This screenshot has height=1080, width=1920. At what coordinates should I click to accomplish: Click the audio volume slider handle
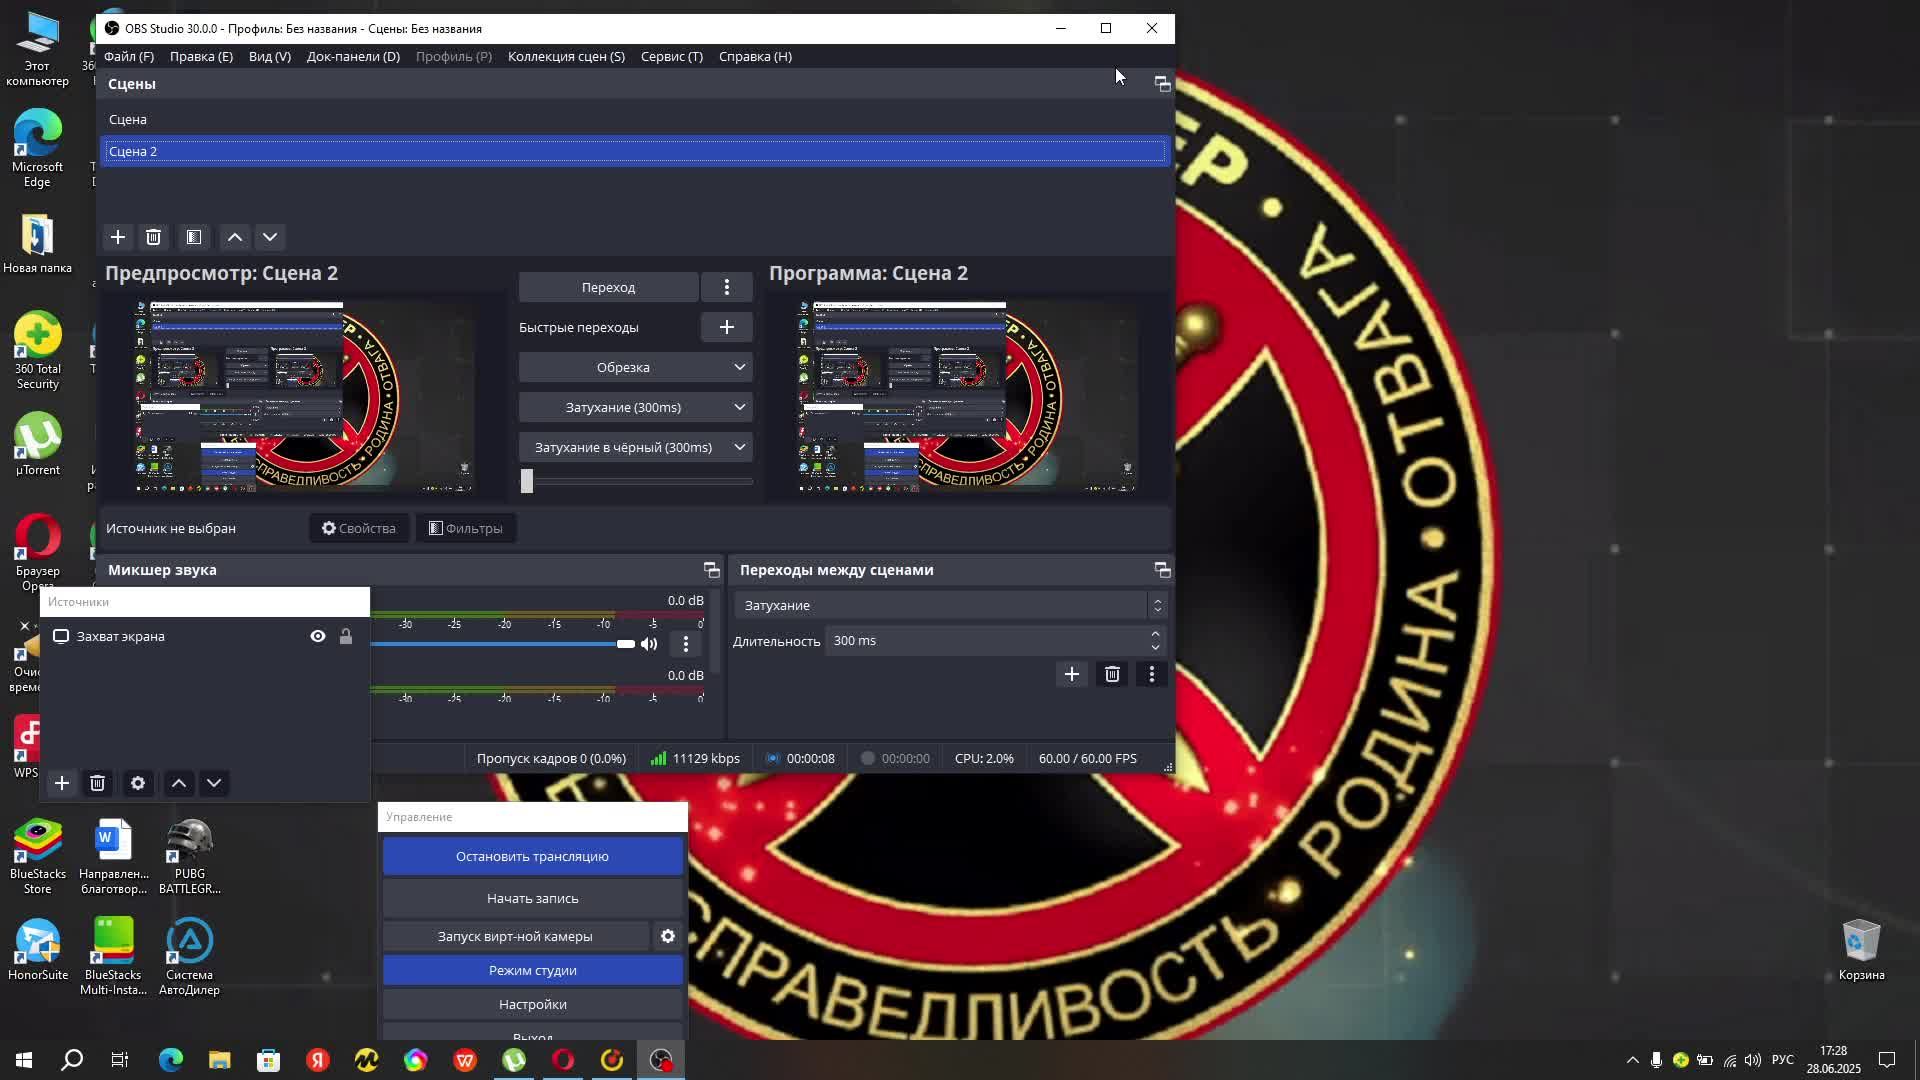(626, 644)
